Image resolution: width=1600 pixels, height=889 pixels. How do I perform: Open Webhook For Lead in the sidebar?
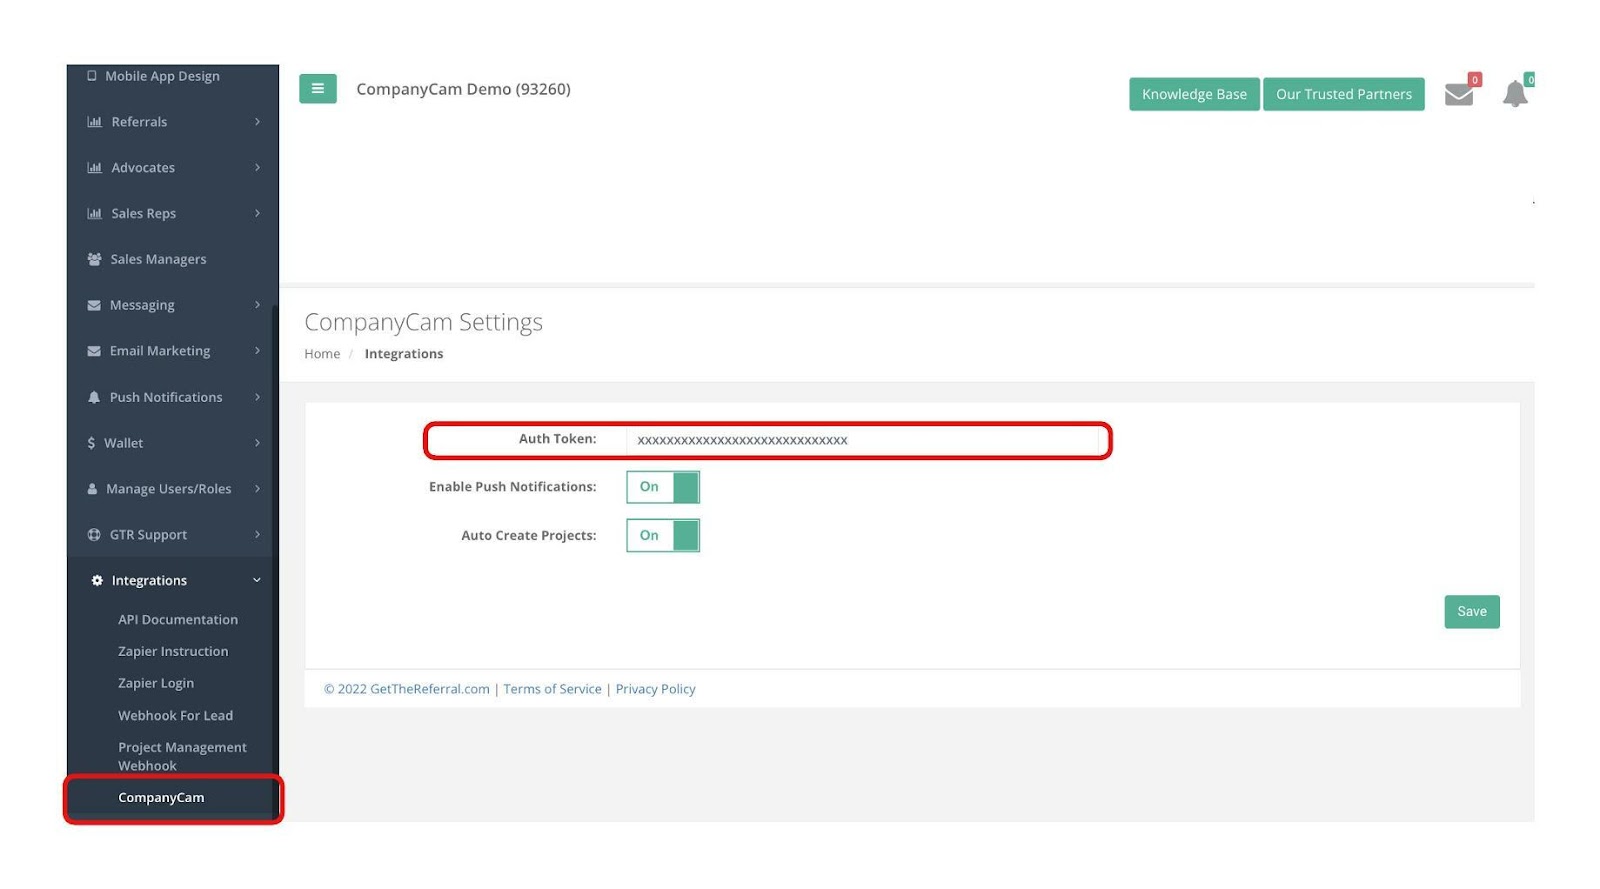(175, 716)
